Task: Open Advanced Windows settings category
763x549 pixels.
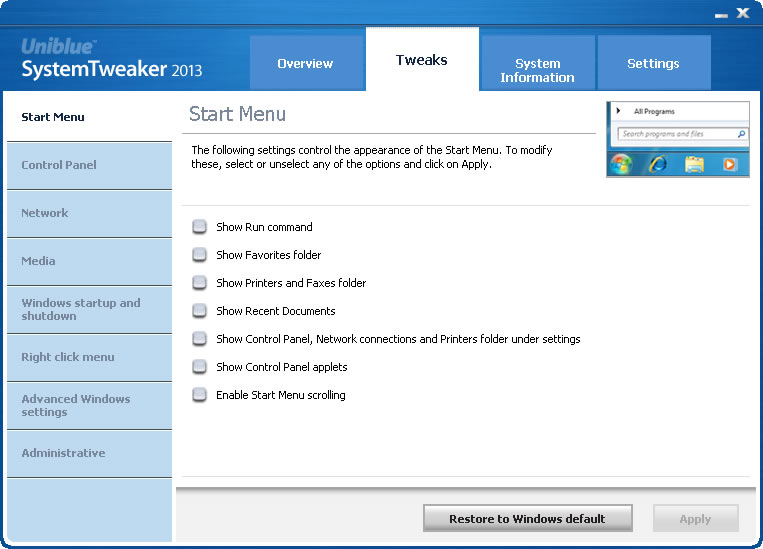Action: (x=90, y=405)
